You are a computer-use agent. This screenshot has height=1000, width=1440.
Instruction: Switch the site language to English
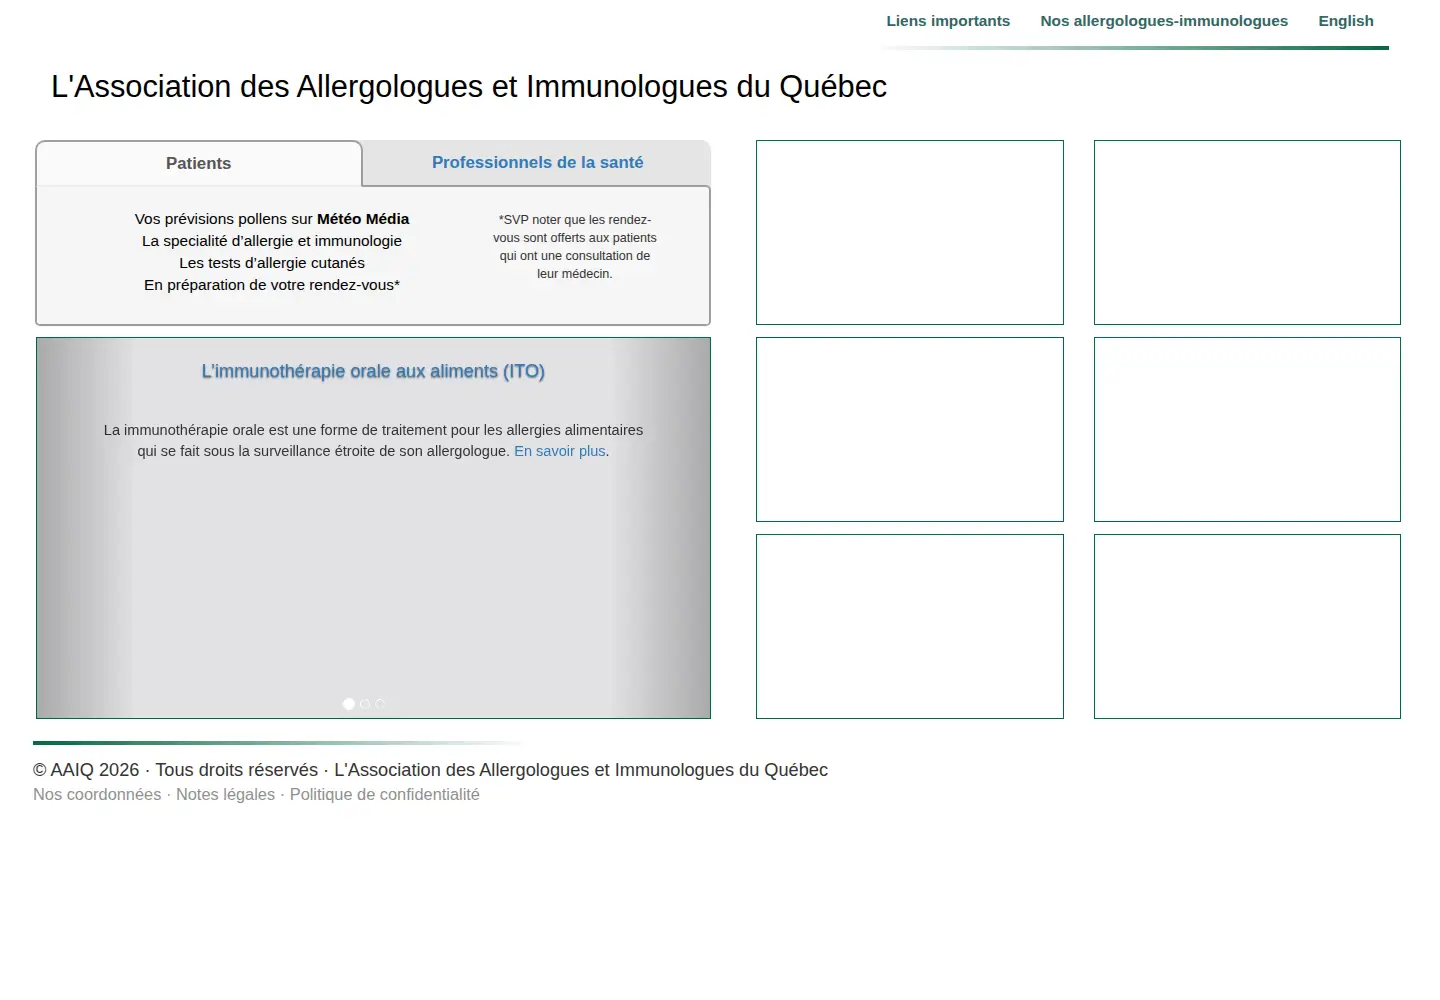coord(1346,21)
